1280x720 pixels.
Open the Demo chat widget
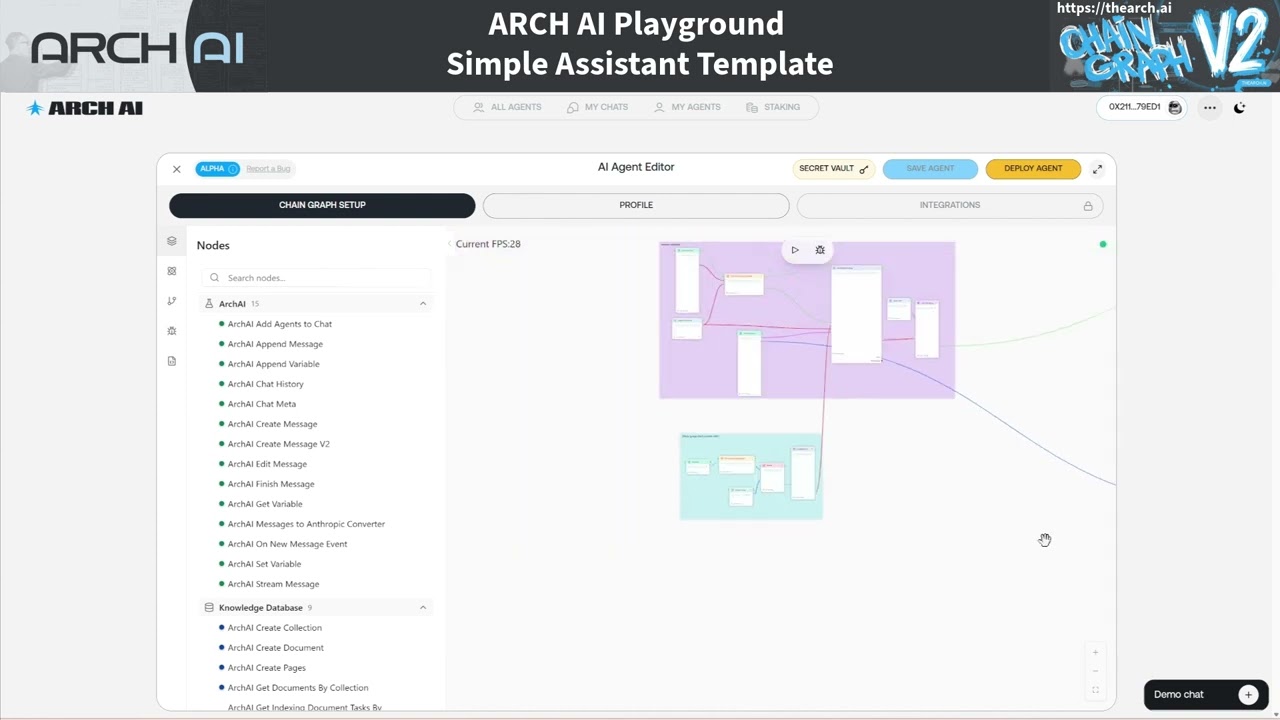pyautogui.click(x=1205, y=694)
